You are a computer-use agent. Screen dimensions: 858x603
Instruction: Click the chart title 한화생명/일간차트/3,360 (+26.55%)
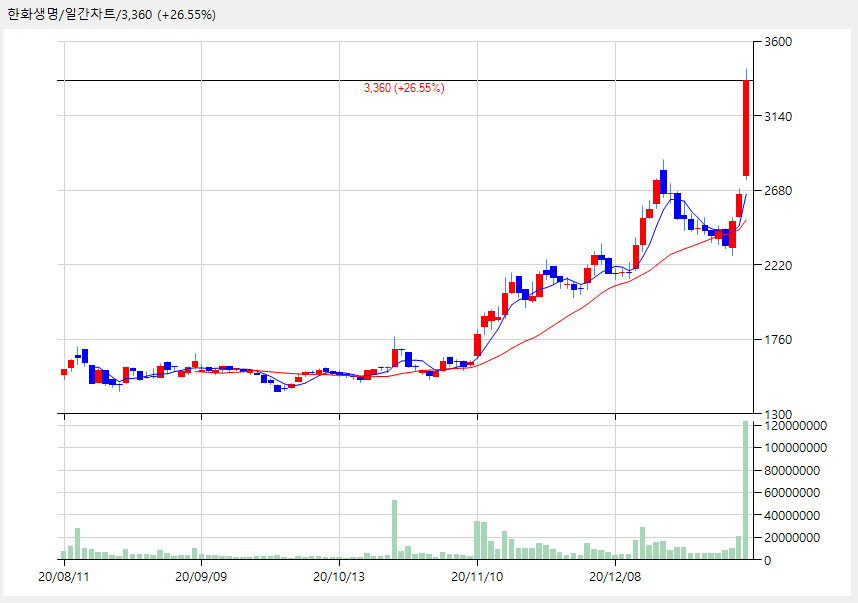pyautogui.click(x=112, y=15)
